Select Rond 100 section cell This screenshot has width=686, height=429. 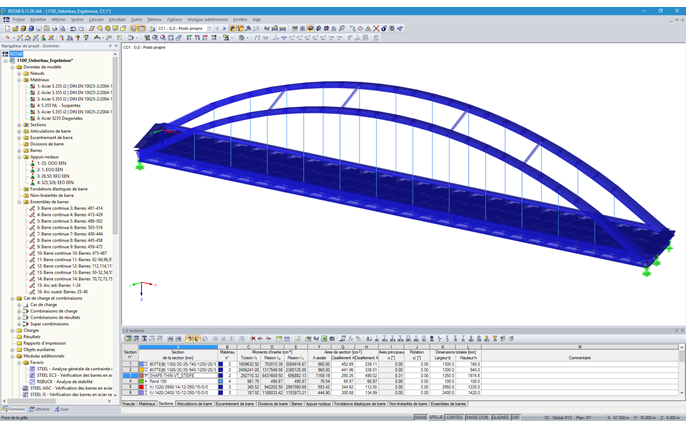[182, 381]
